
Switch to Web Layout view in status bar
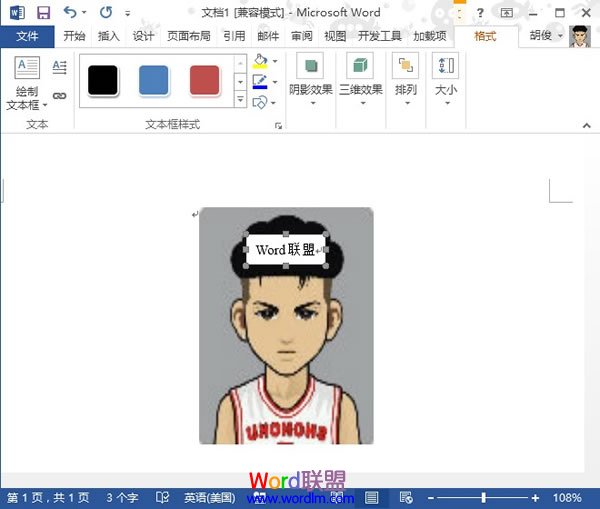[x=405, y=497]
